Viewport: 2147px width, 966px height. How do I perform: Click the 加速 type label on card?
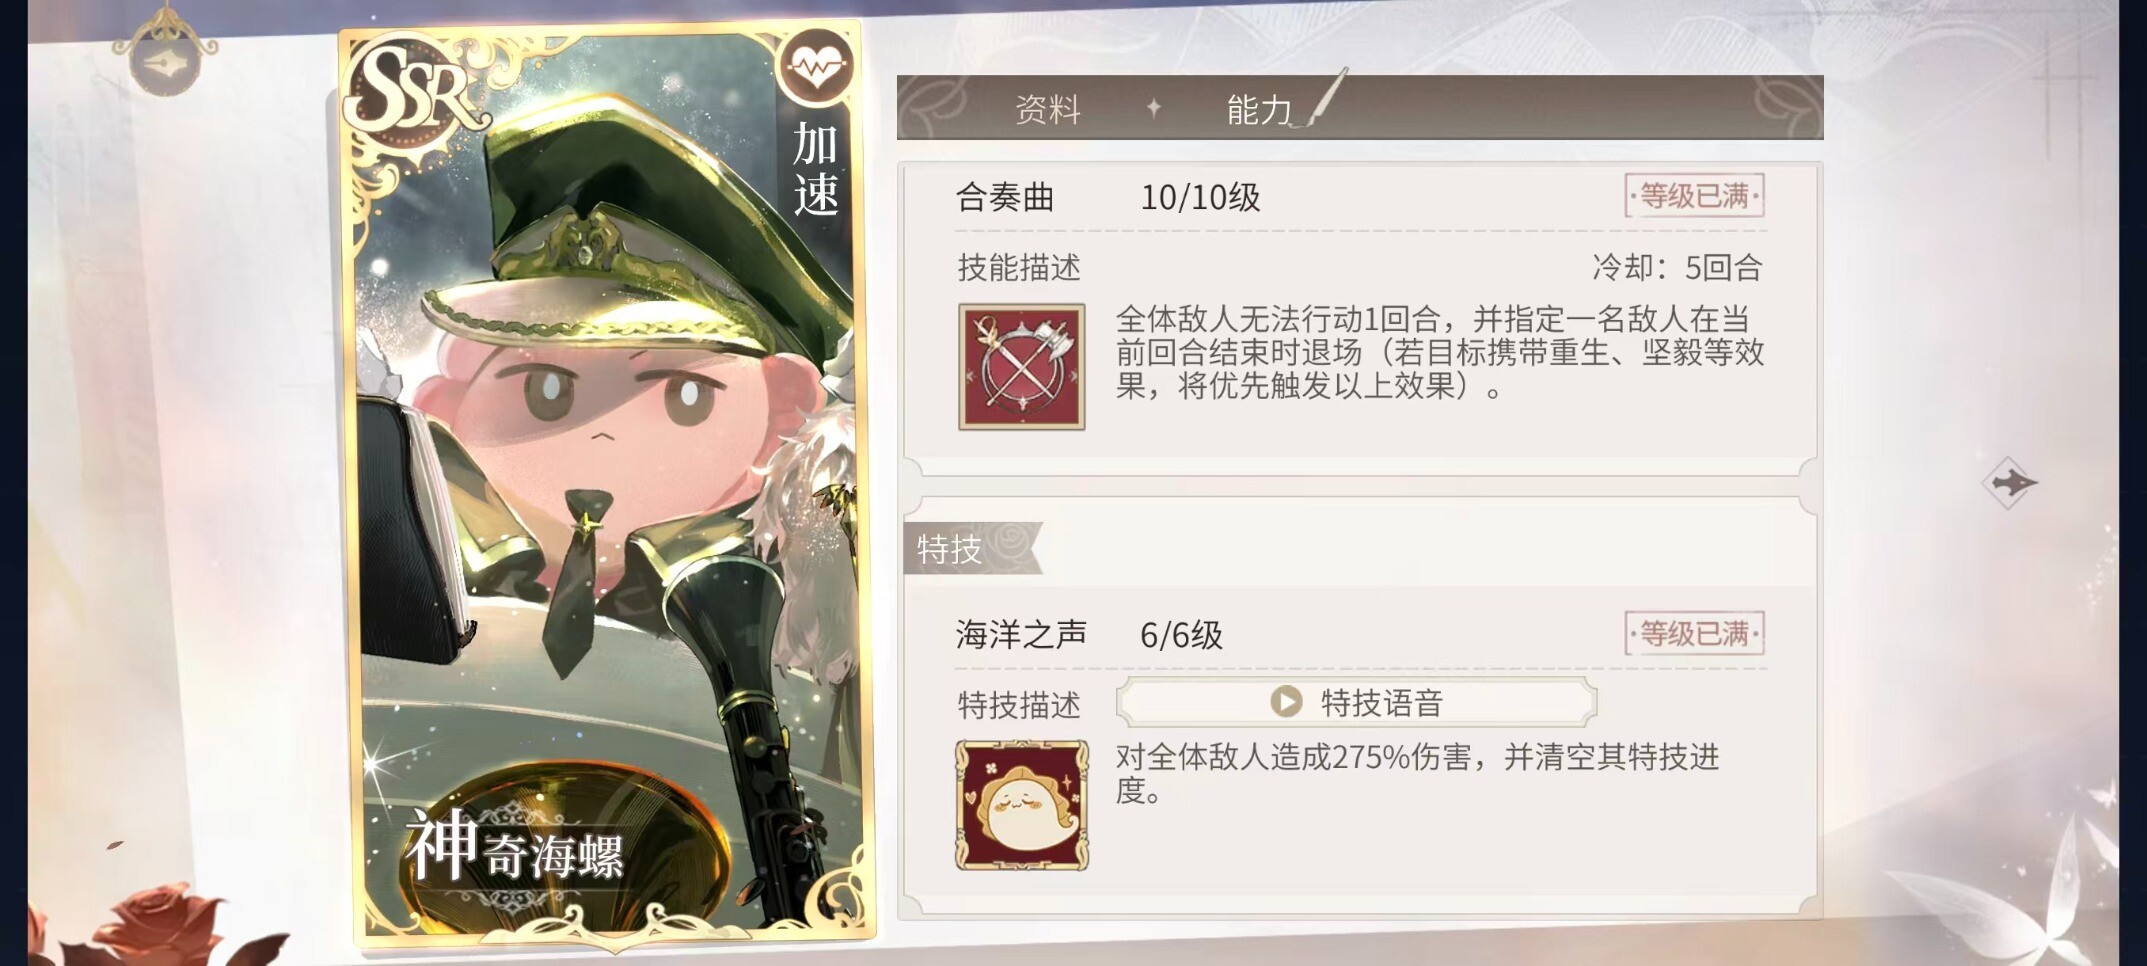click(815, 170)
